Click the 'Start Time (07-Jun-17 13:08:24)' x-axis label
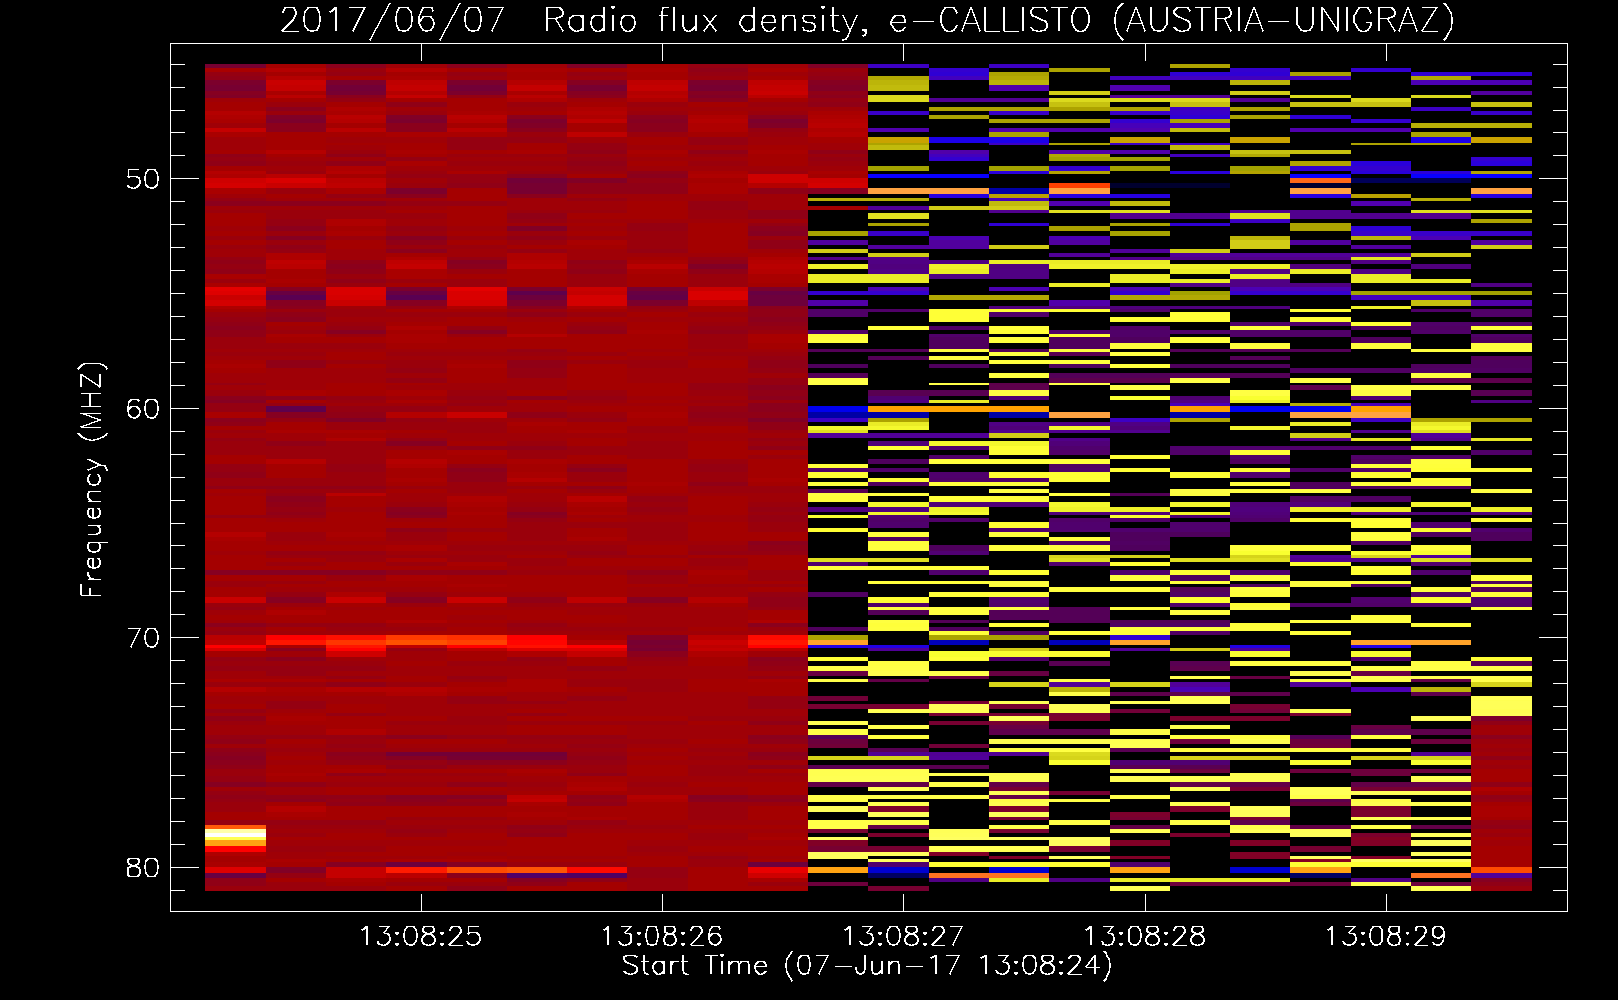 (x=867, y=966)
